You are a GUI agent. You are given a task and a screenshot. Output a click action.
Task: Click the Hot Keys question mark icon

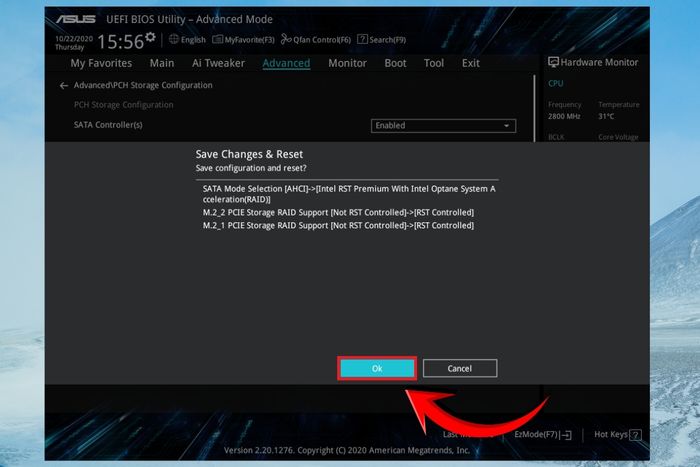click(x=636, y=434)
